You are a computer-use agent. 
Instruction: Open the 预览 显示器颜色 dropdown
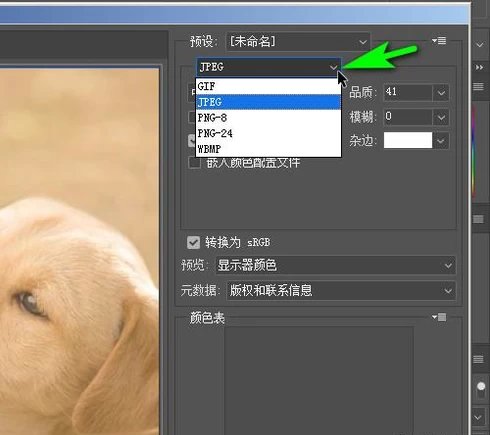[336, 265]
